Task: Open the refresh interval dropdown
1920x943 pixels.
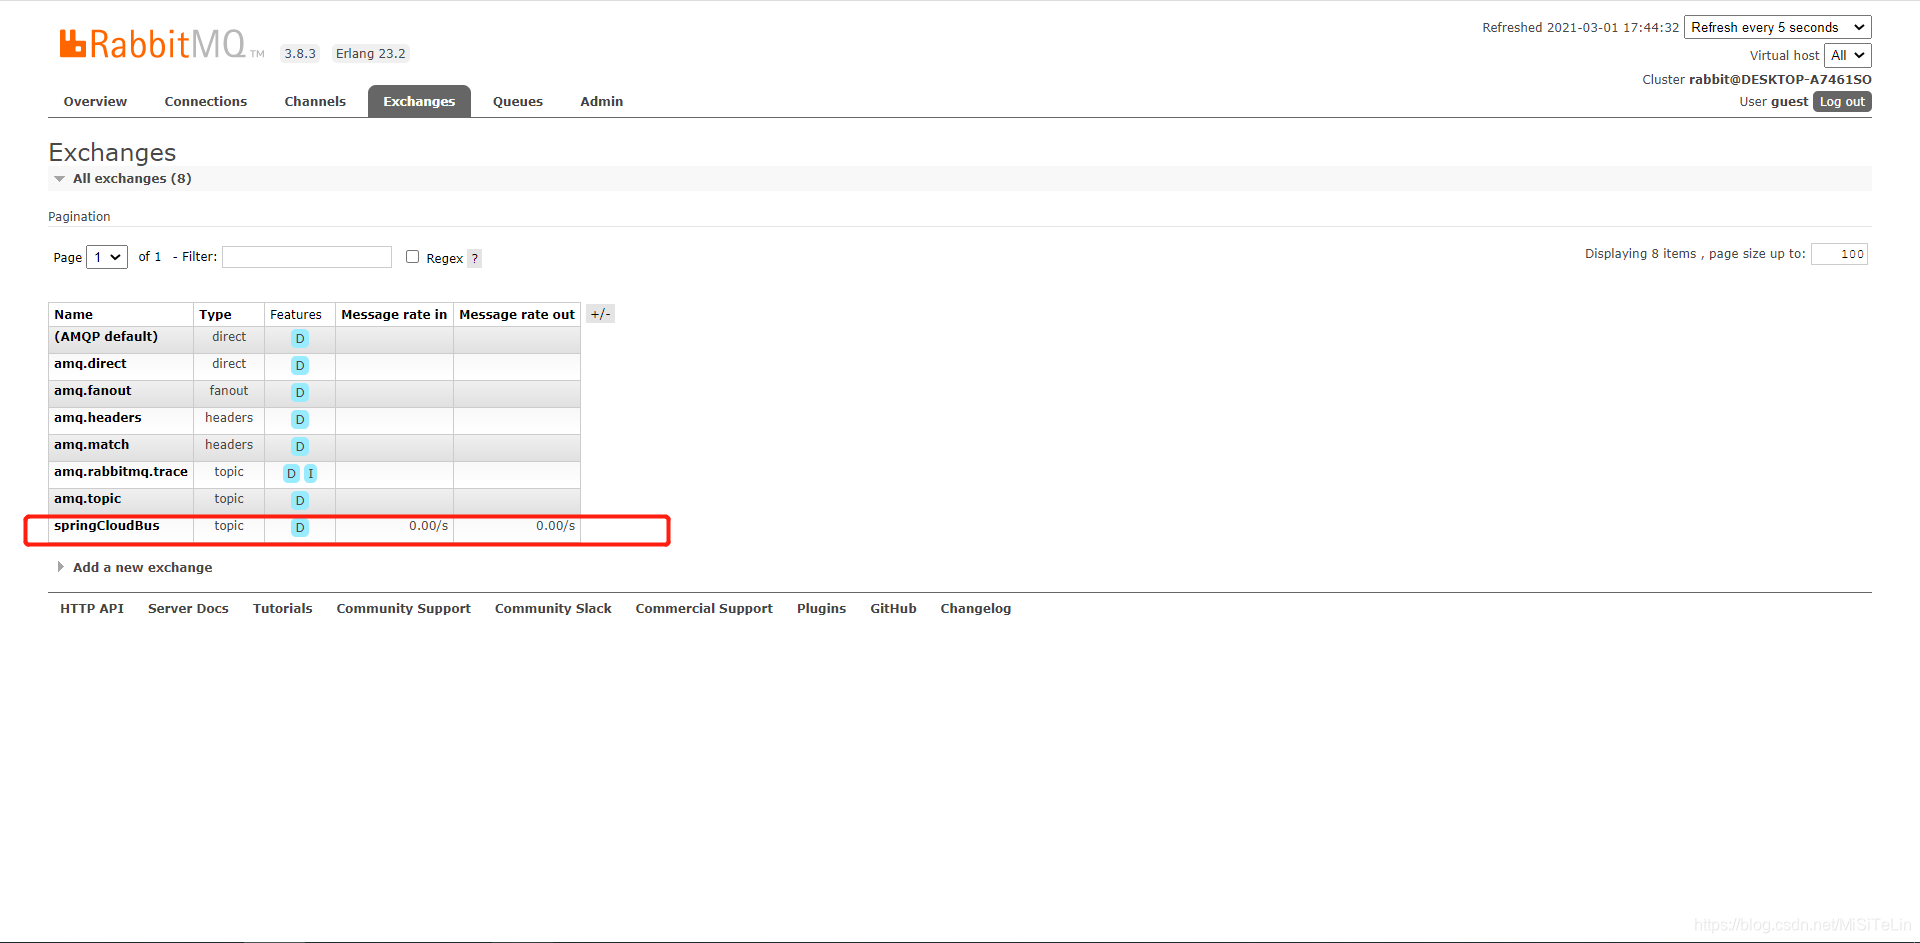Action: (1778, 28)
